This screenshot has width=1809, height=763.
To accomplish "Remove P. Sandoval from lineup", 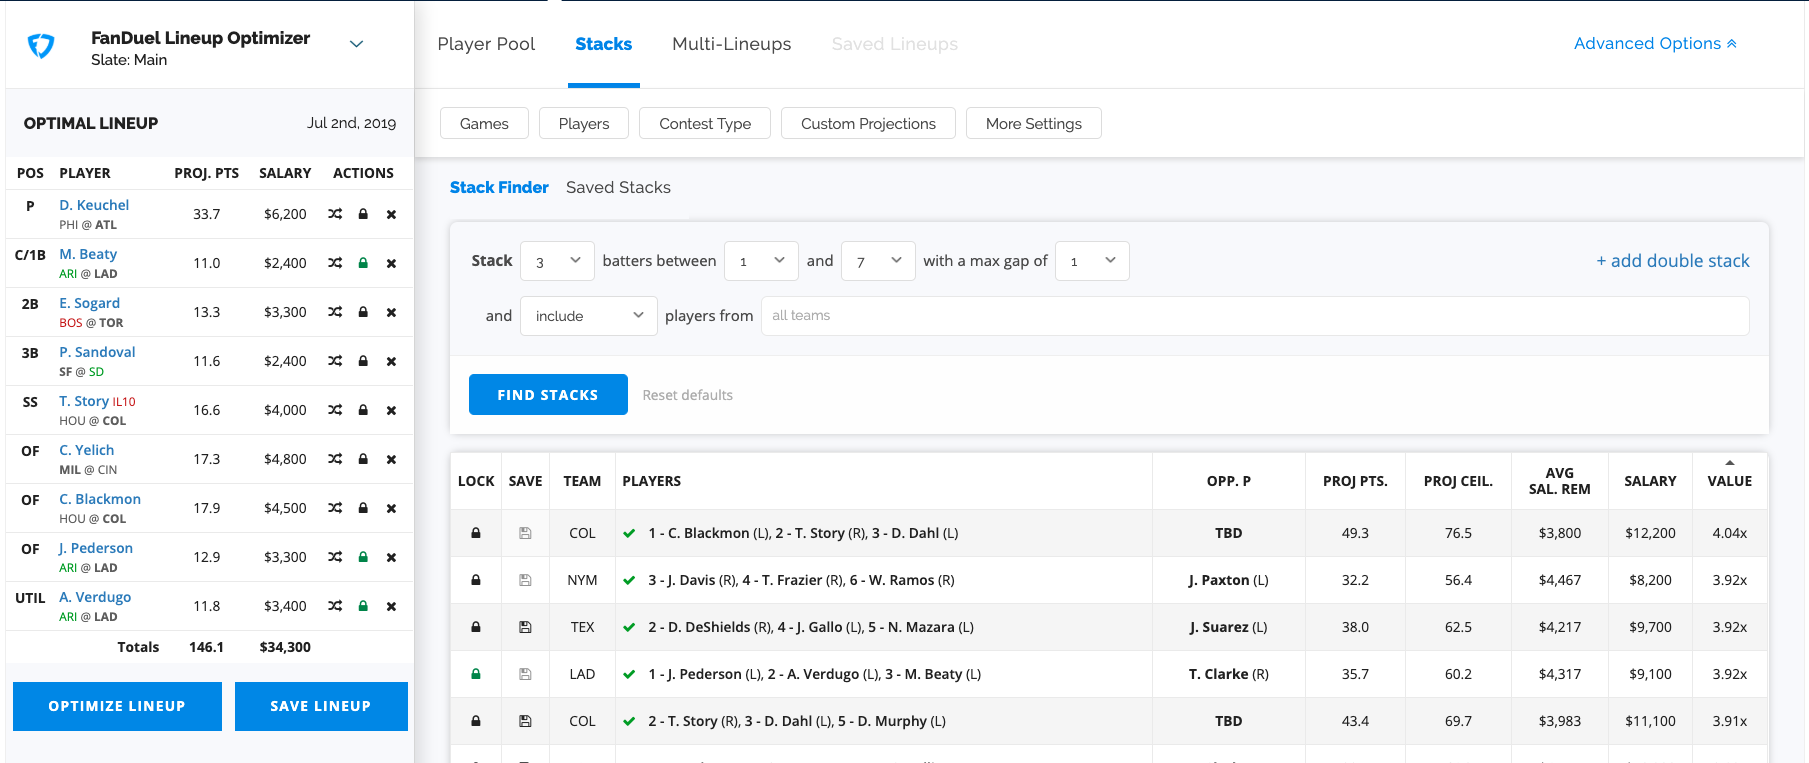I will pos(391,361).
